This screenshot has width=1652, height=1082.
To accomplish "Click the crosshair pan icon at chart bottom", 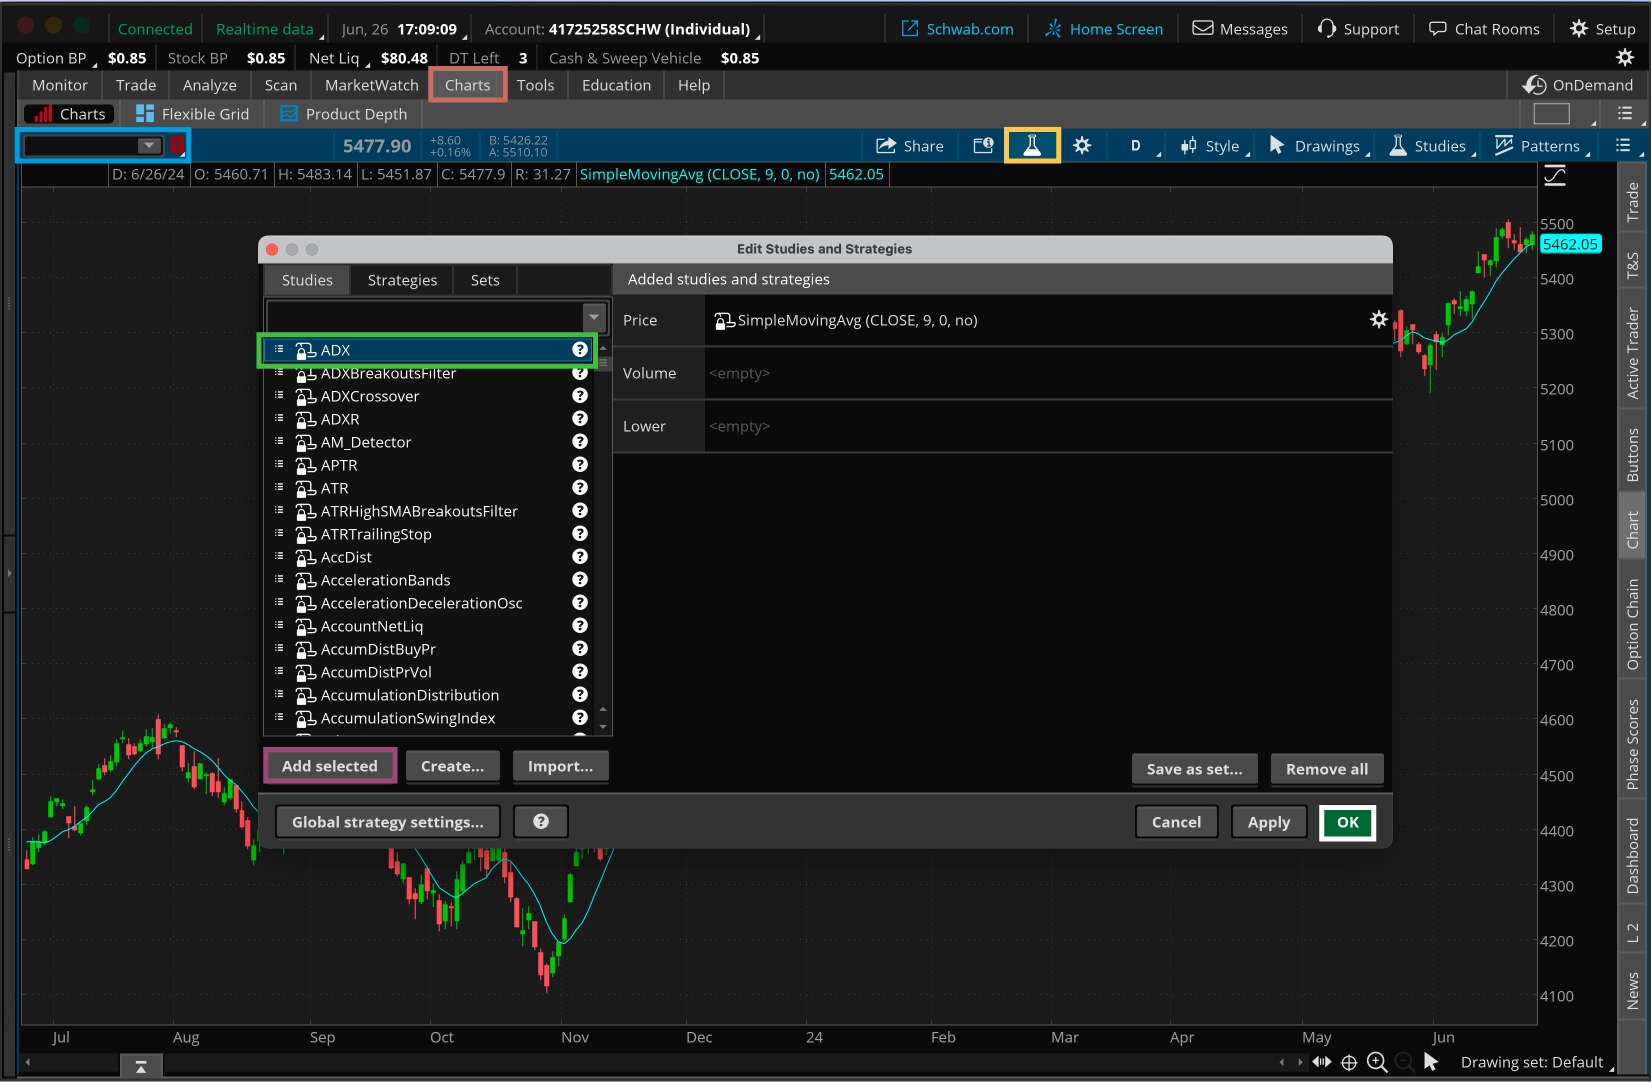I will pos(1349,1062).
